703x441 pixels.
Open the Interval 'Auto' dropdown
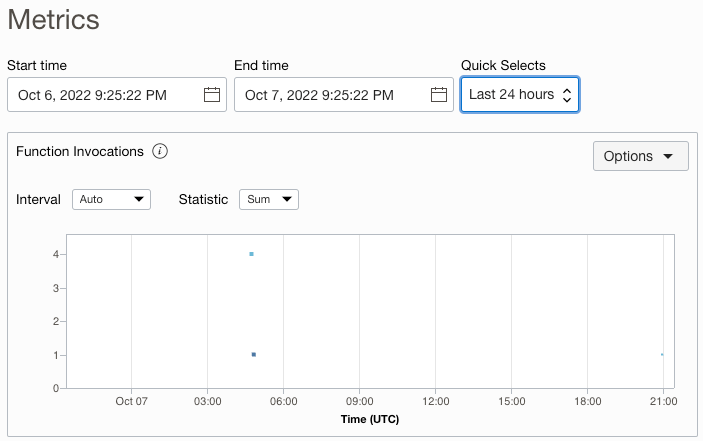[111, 199]
